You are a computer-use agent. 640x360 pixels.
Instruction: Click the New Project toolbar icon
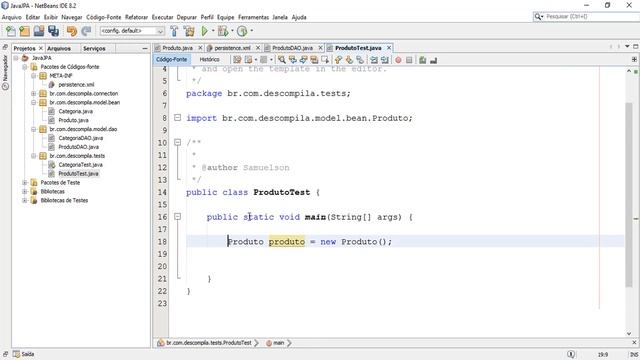[x=24, y=31]
